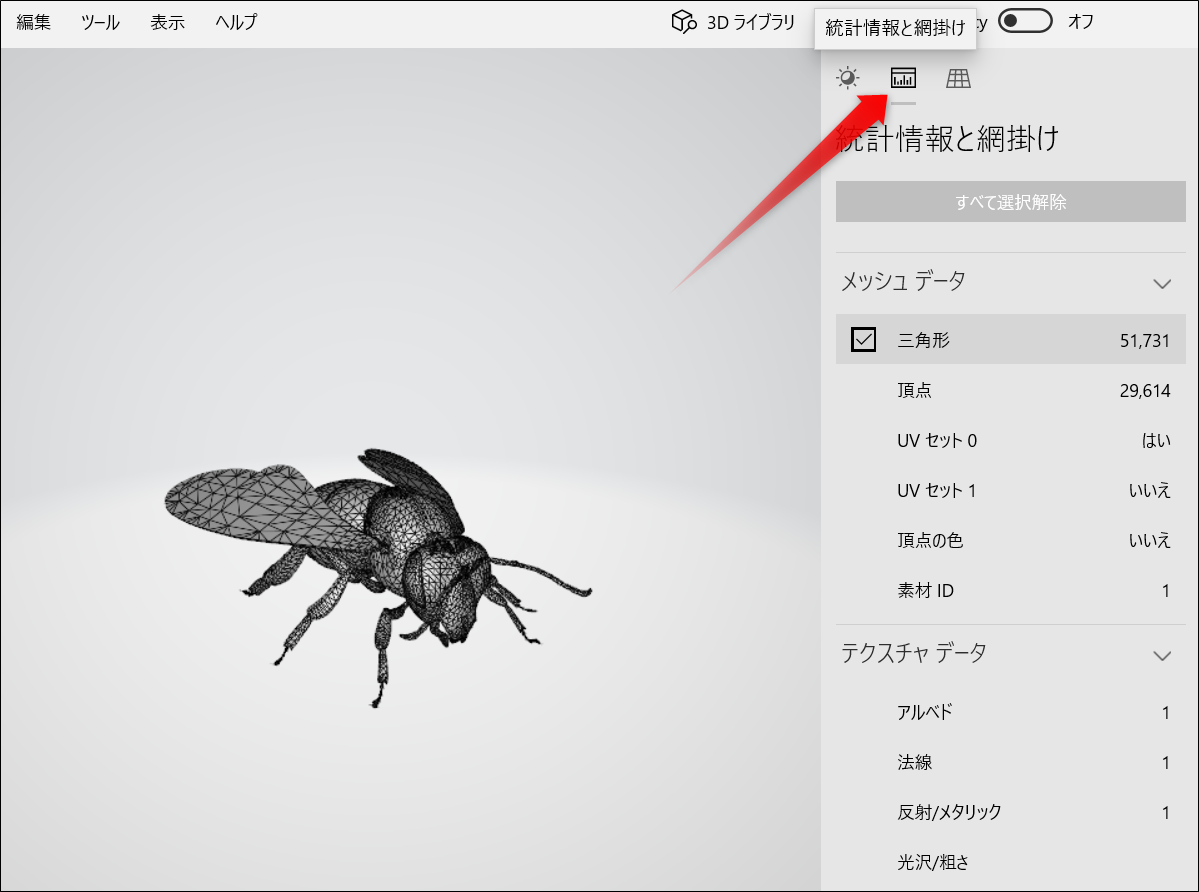The image size is (1199, 892).
Task: Select the UV セット 1 row
Action: pyautogui.click(x=1010, y=490)
